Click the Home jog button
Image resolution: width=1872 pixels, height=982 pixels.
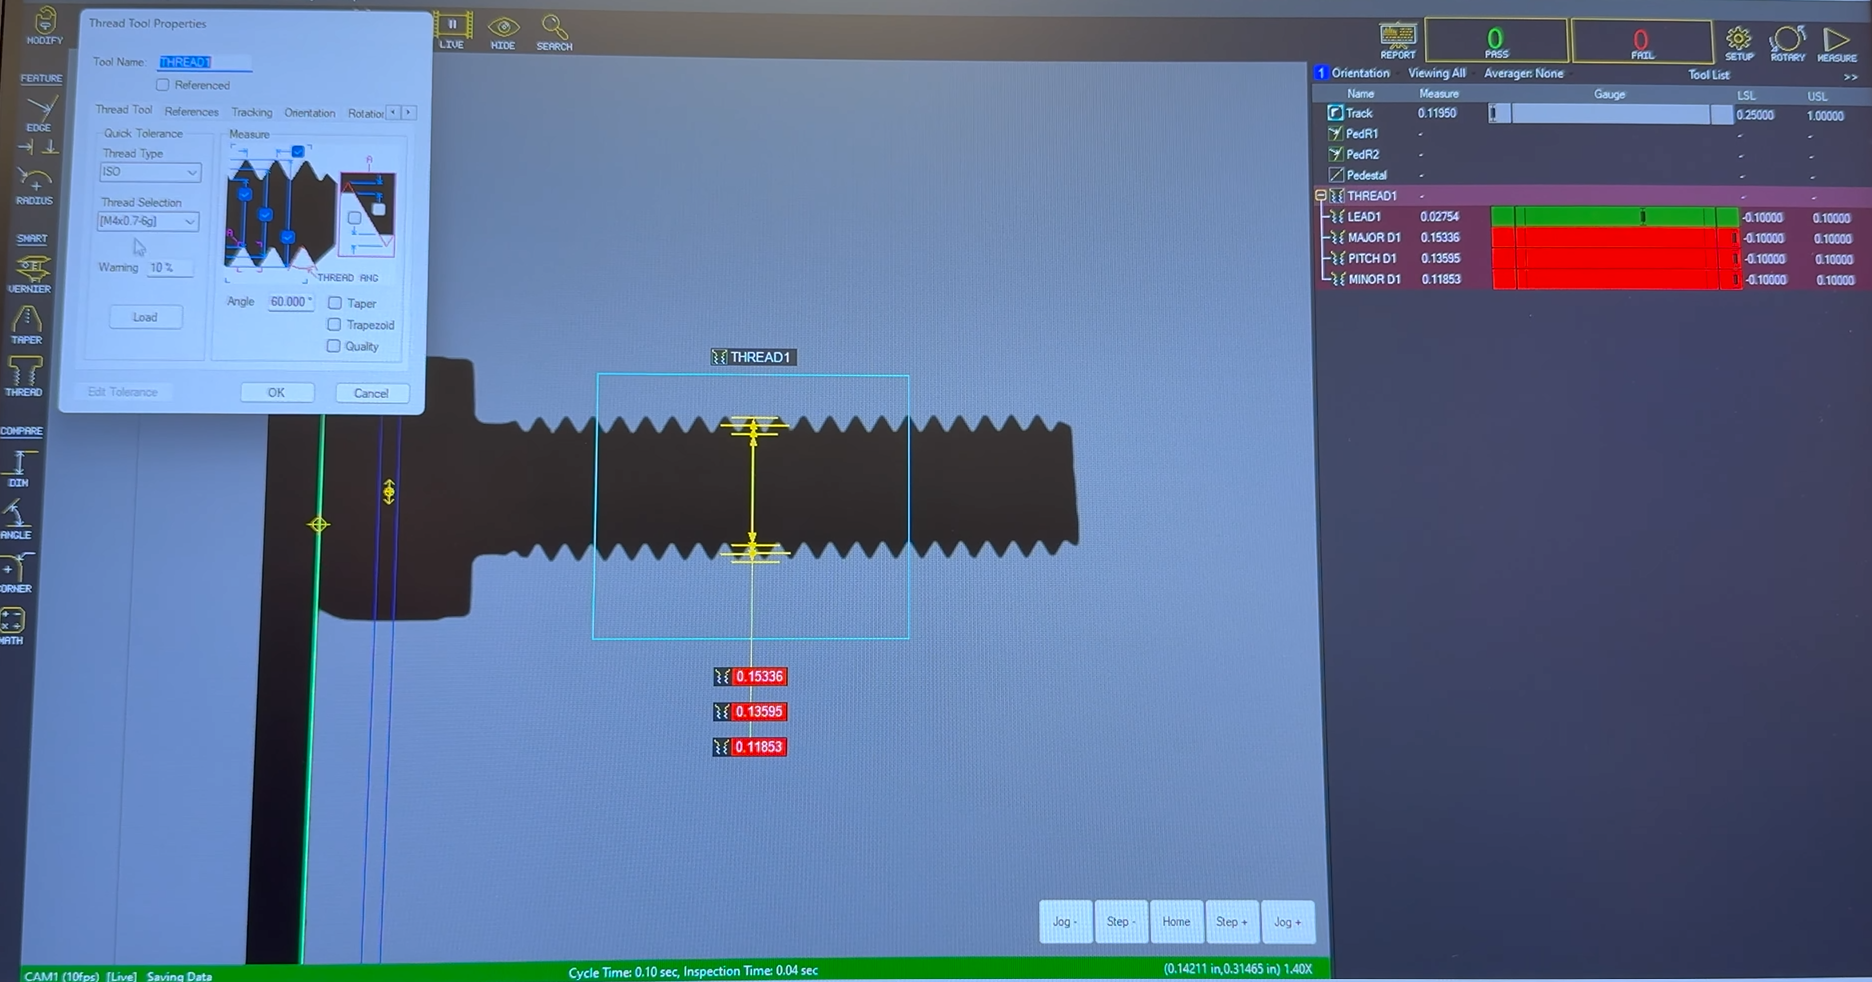point(1176,922)
